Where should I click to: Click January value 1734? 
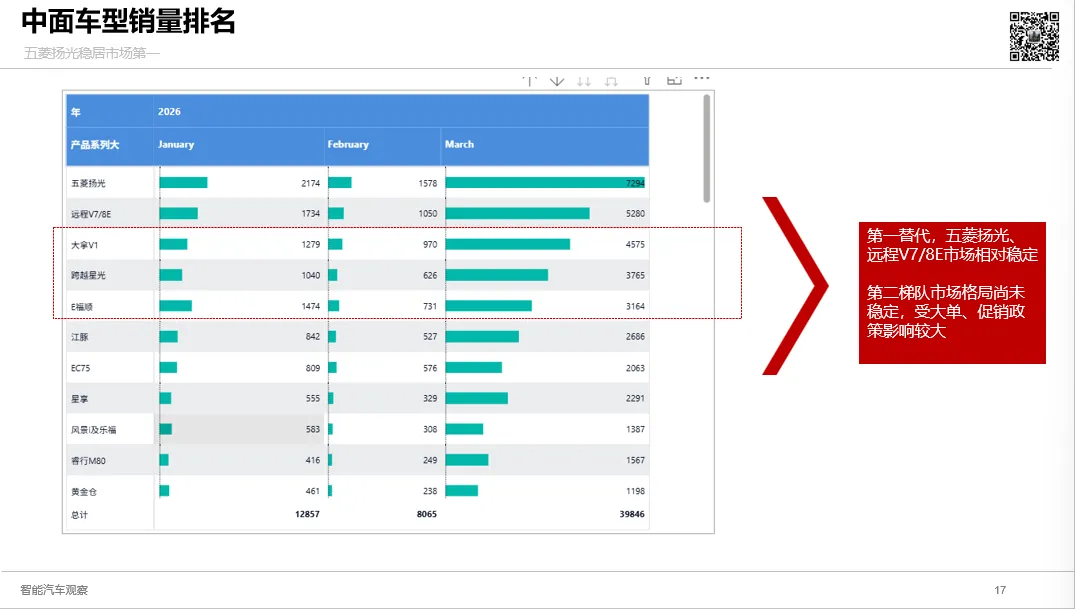click(311, 214)
